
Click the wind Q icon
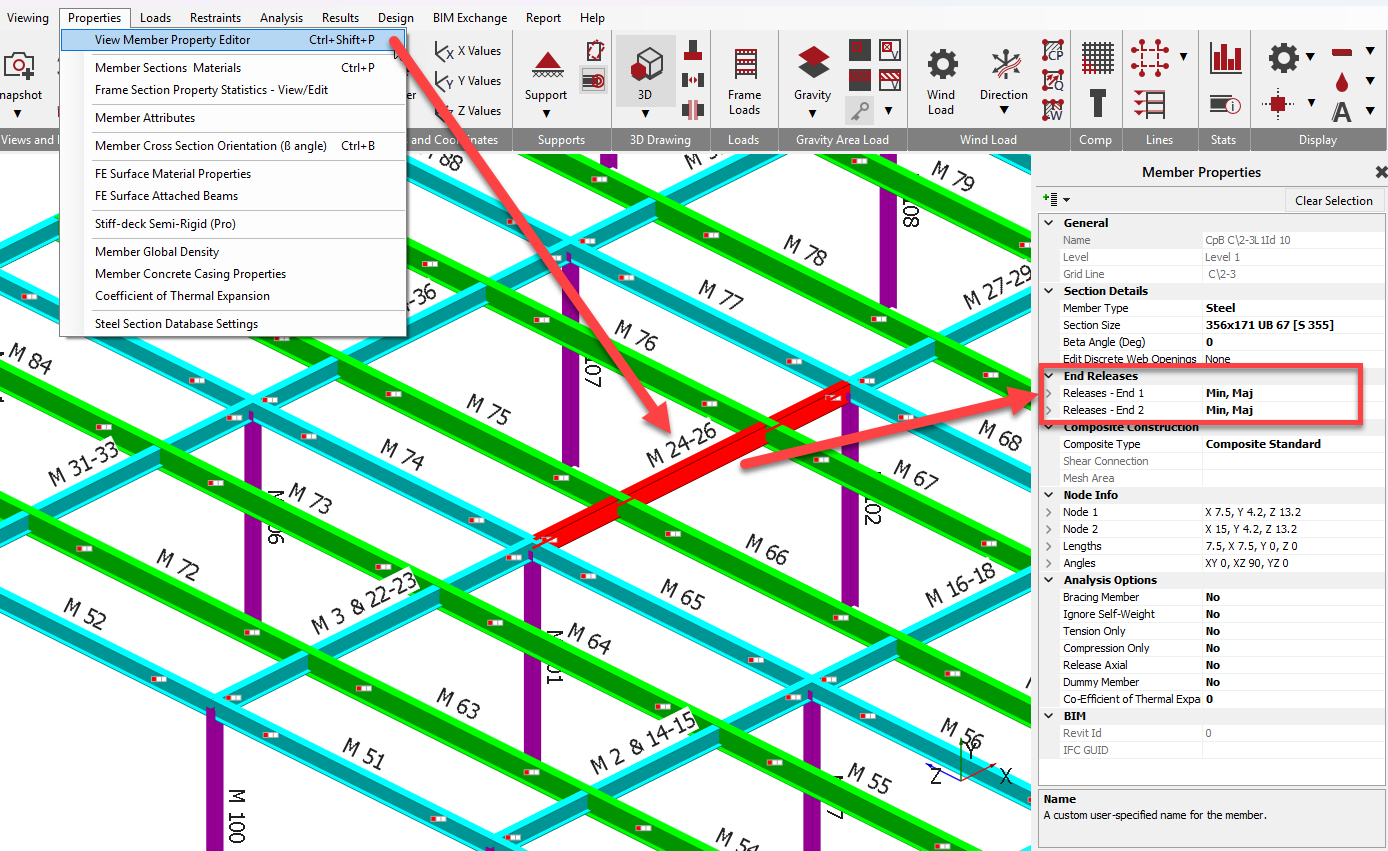[1053, 79]
